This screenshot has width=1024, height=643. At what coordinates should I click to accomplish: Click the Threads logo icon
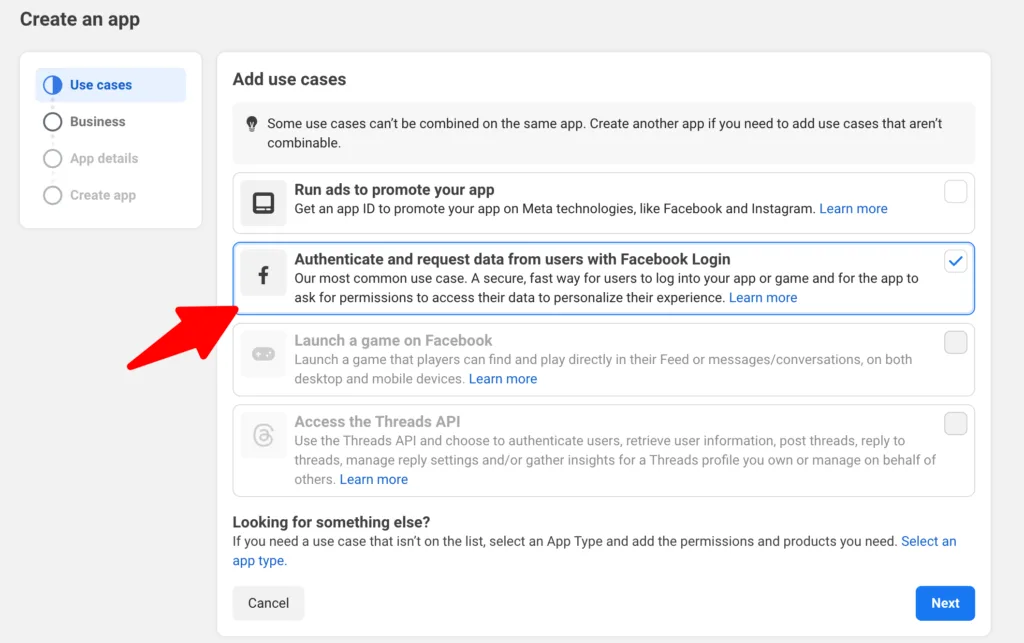(263, 435)
